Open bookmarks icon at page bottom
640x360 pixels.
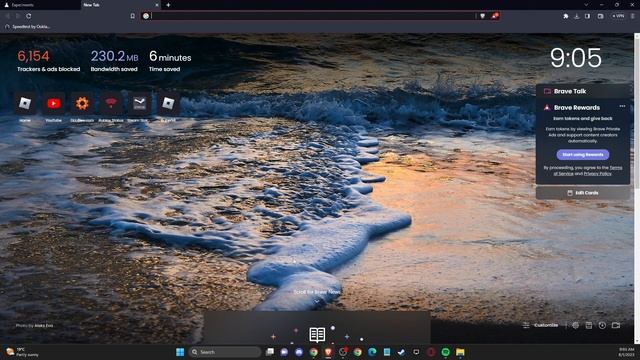[589, 325]
